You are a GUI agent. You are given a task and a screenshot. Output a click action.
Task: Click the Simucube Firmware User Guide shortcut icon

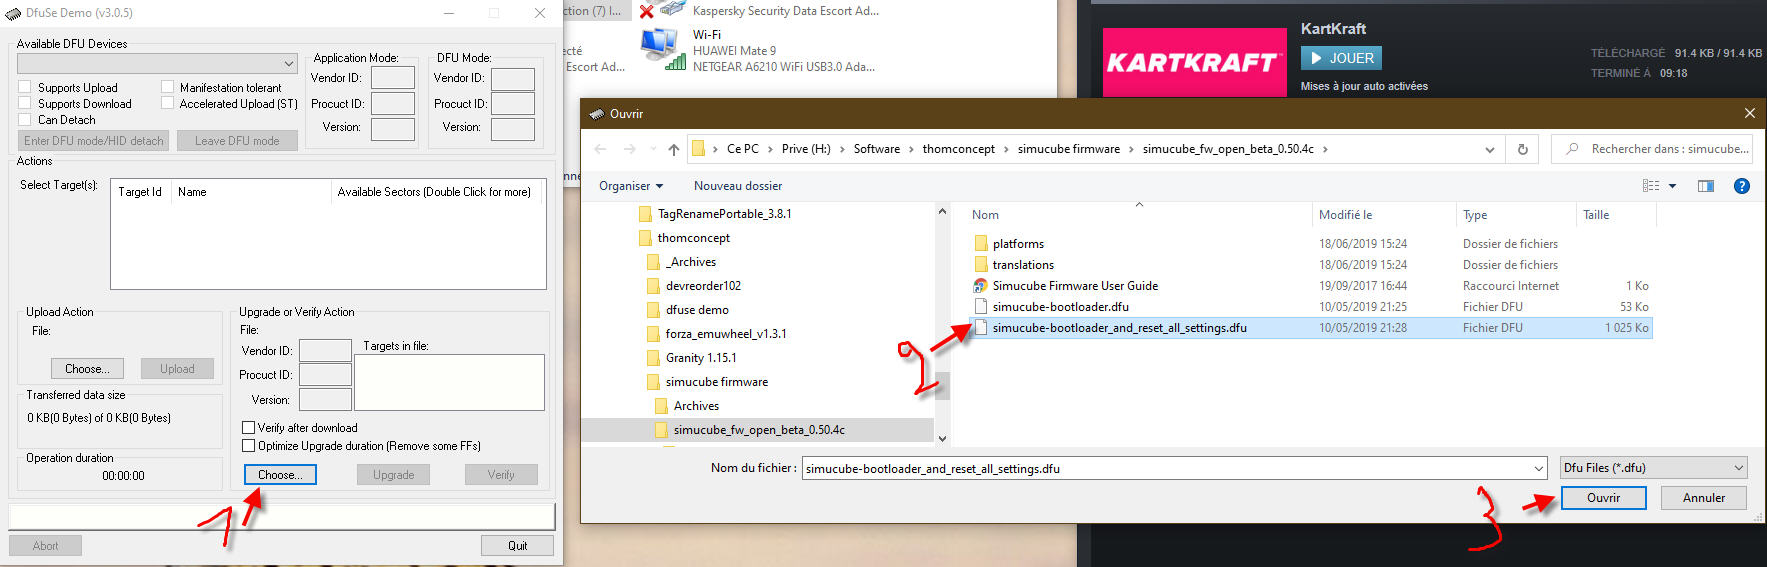pyautogui.click(x=980, y=285)
